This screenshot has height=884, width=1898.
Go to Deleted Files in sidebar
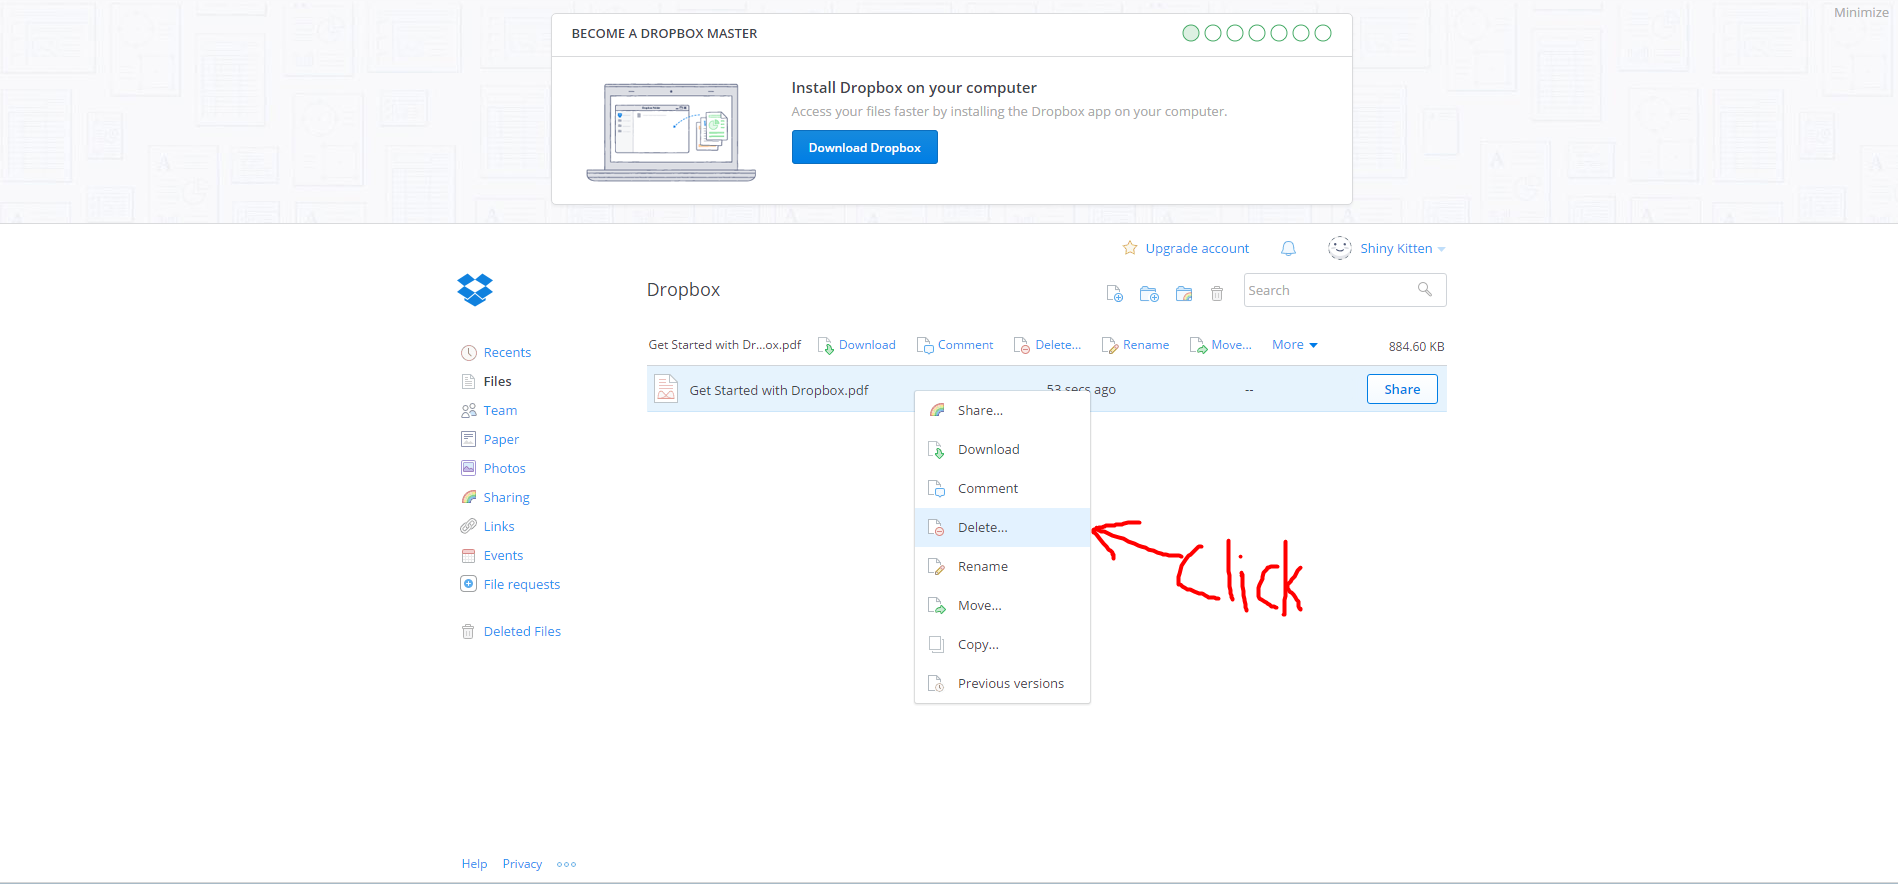(x=521, y=631)
